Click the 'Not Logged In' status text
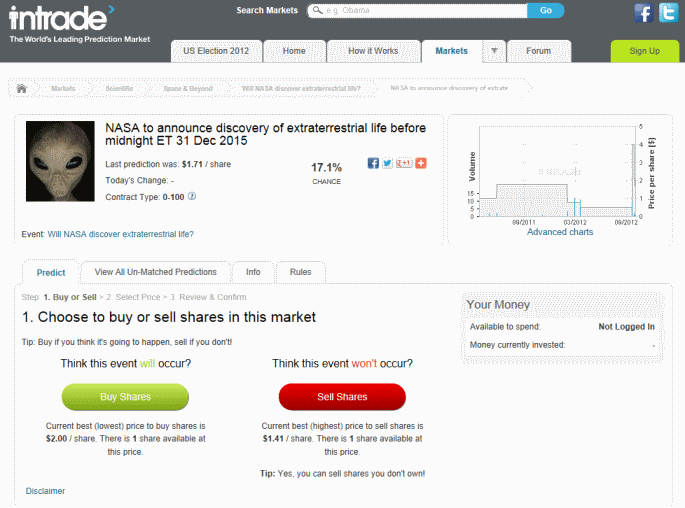Viewport: 685px width, 508px height. click(626, 327)
